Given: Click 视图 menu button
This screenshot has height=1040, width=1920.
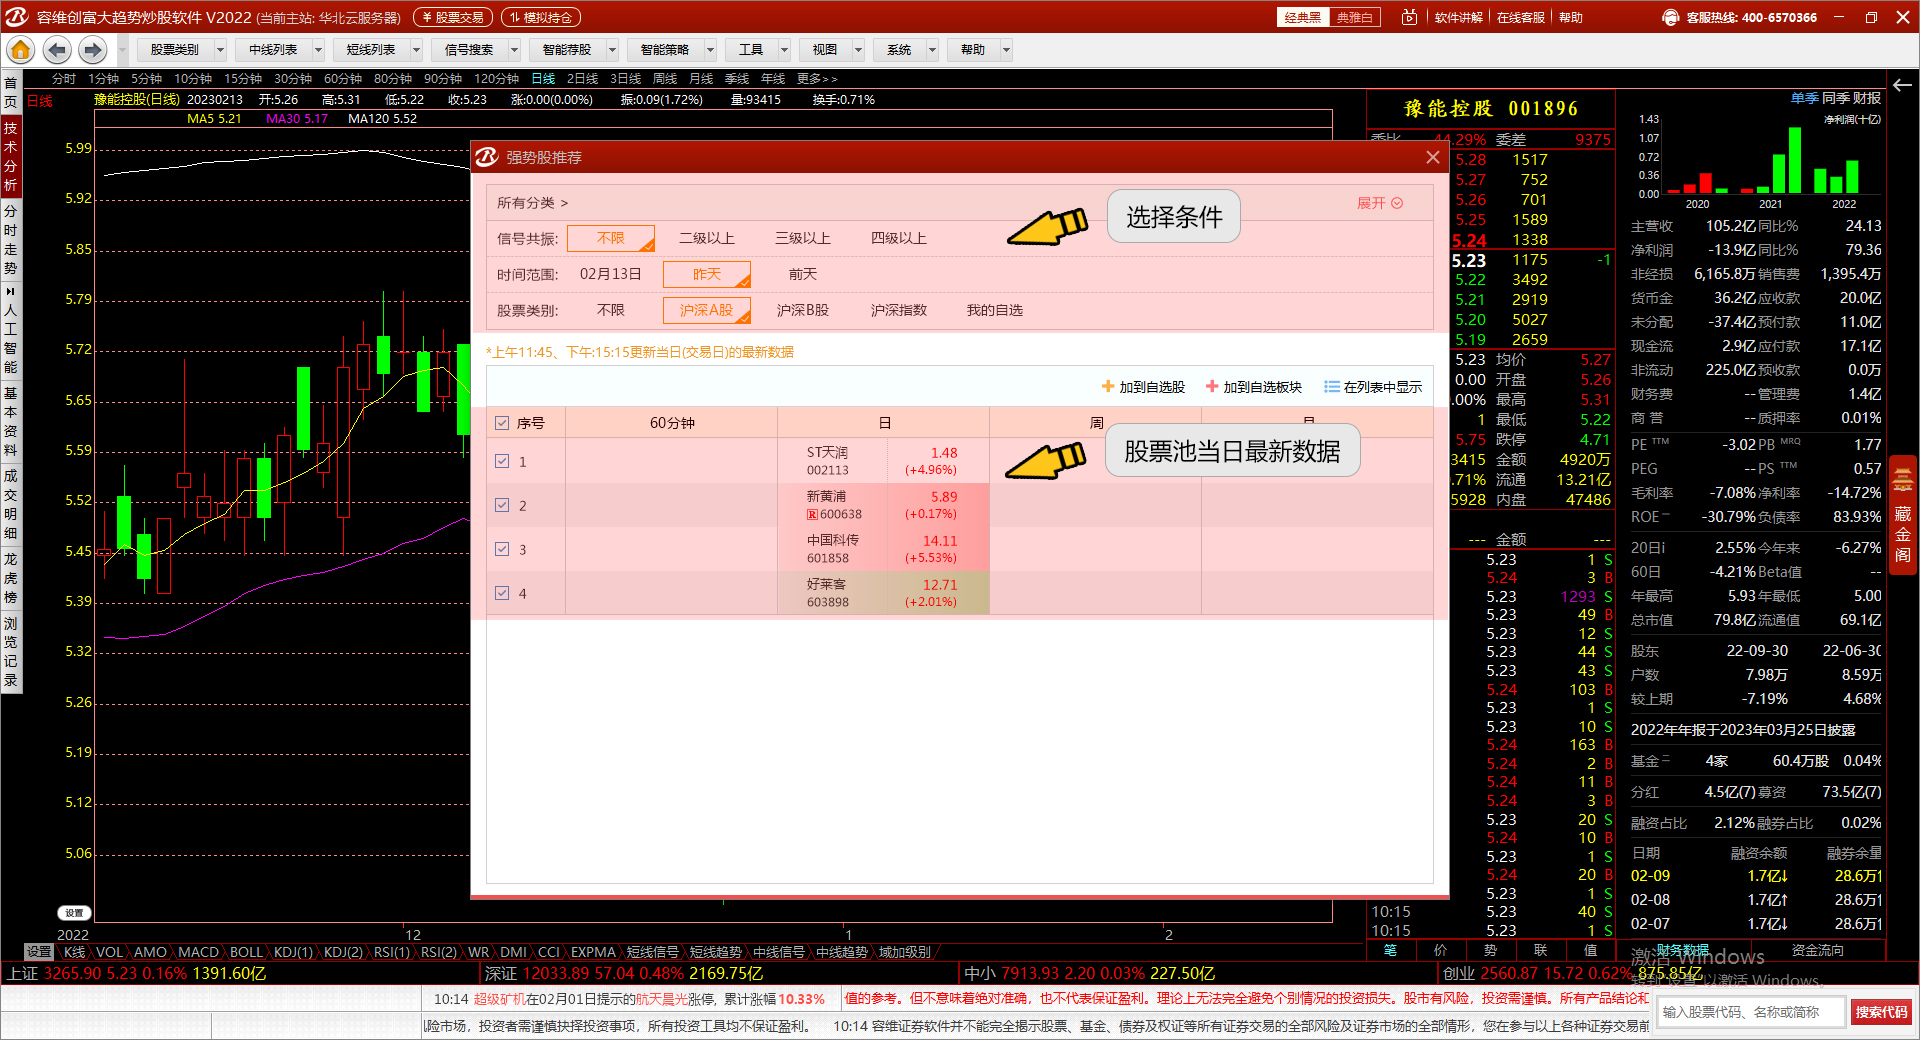Looking at the screenshot, I should 825,50.
